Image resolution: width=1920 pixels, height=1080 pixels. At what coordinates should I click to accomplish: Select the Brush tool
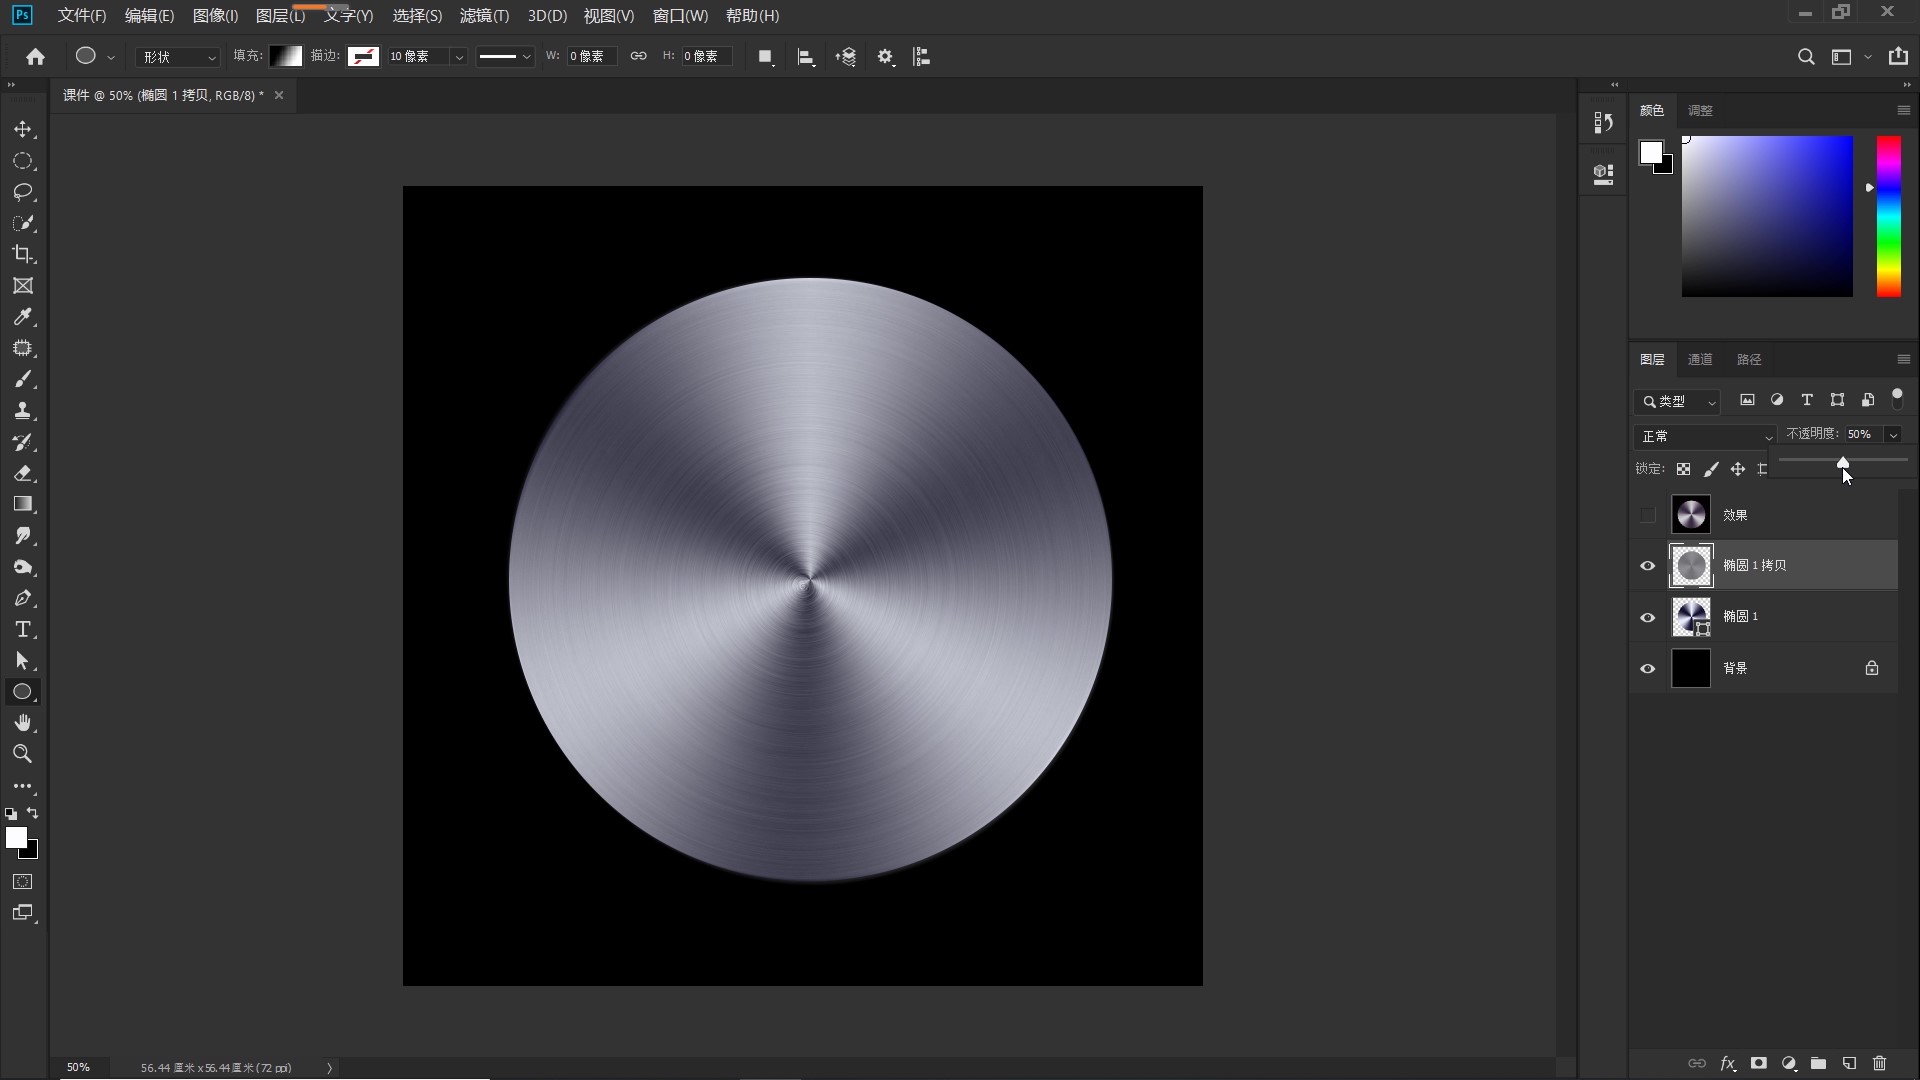coord(23,379)
